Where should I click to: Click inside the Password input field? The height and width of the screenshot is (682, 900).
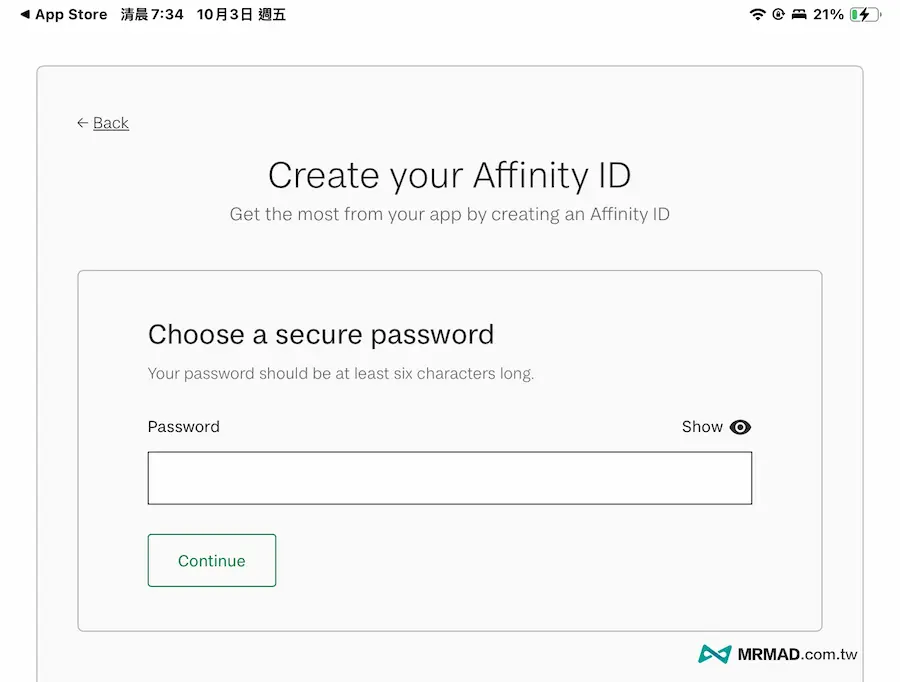click(x=450, y=478)
